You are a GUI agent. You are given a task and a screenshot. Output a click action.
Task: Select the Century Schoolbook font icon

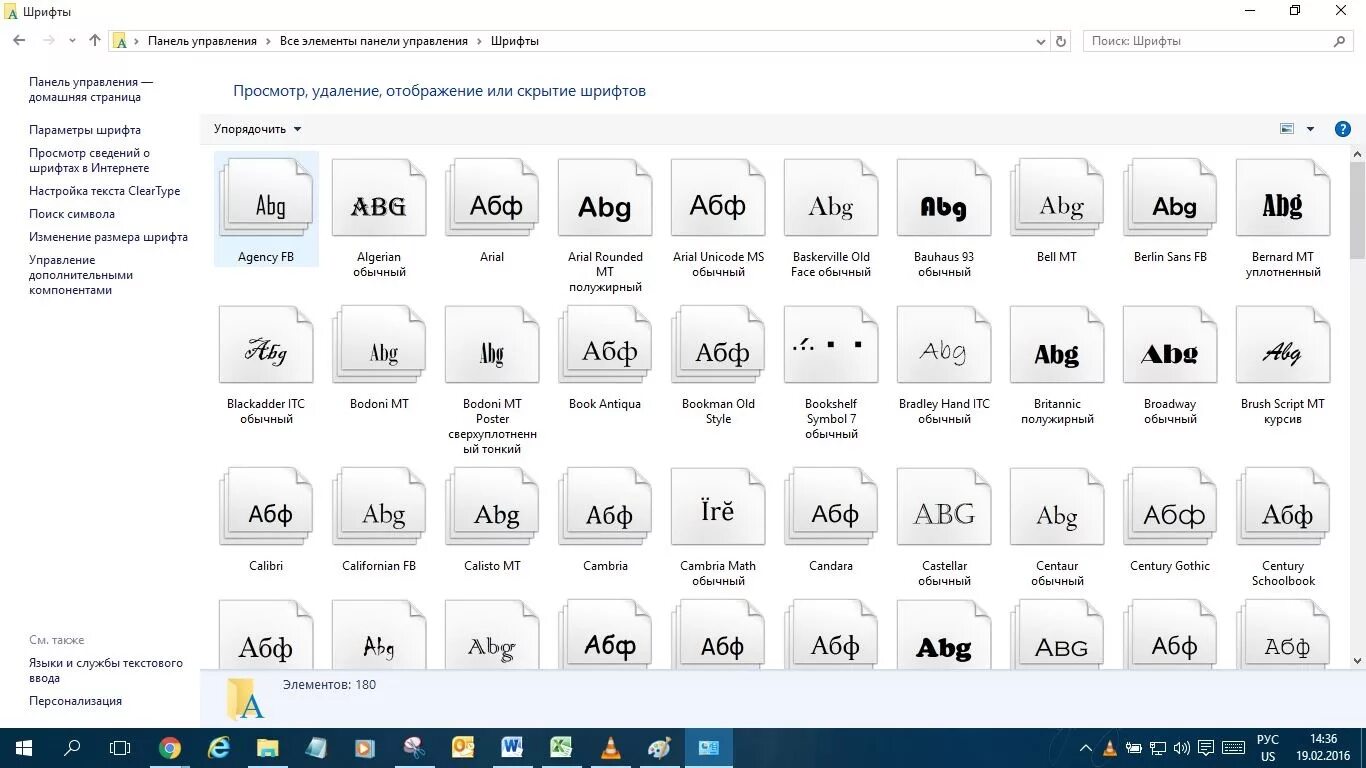(x=1283, y=506)
